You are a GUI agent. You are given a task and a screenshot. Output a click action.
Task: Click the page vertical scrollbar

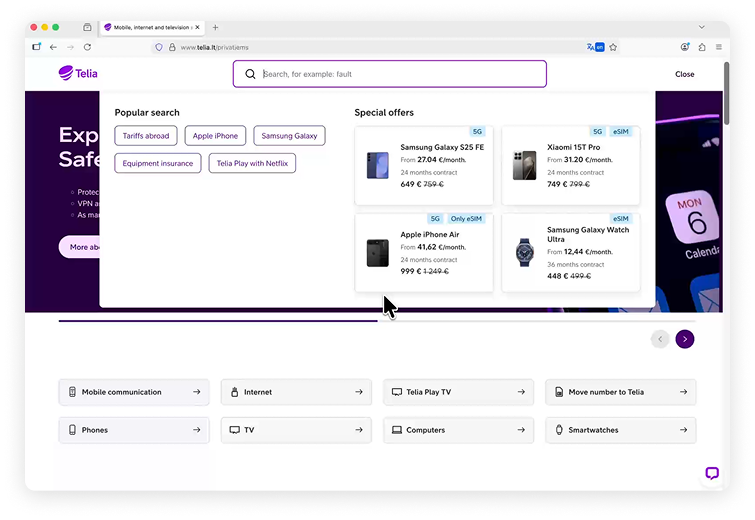(726, 93)
